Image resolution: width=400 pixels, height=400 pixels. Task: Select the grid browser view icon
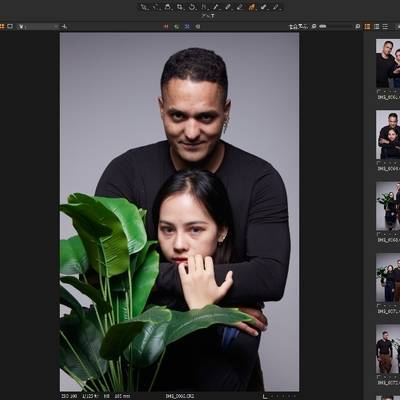tap(377, 26)
